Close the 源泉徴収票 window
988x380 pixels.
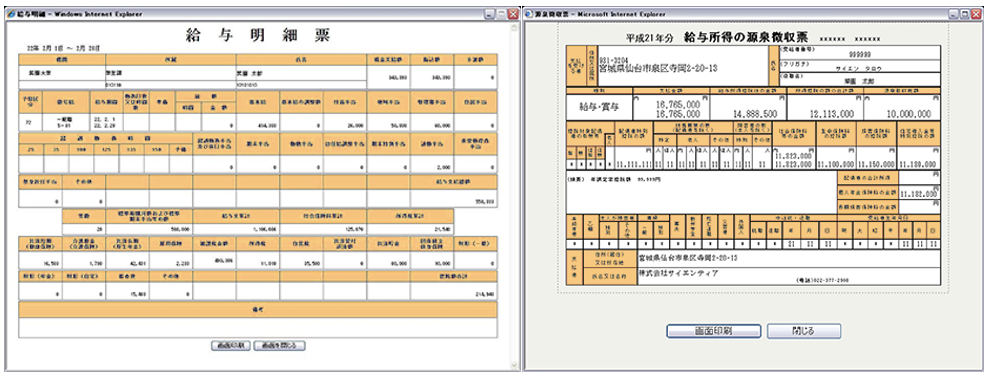pos(977,14)
